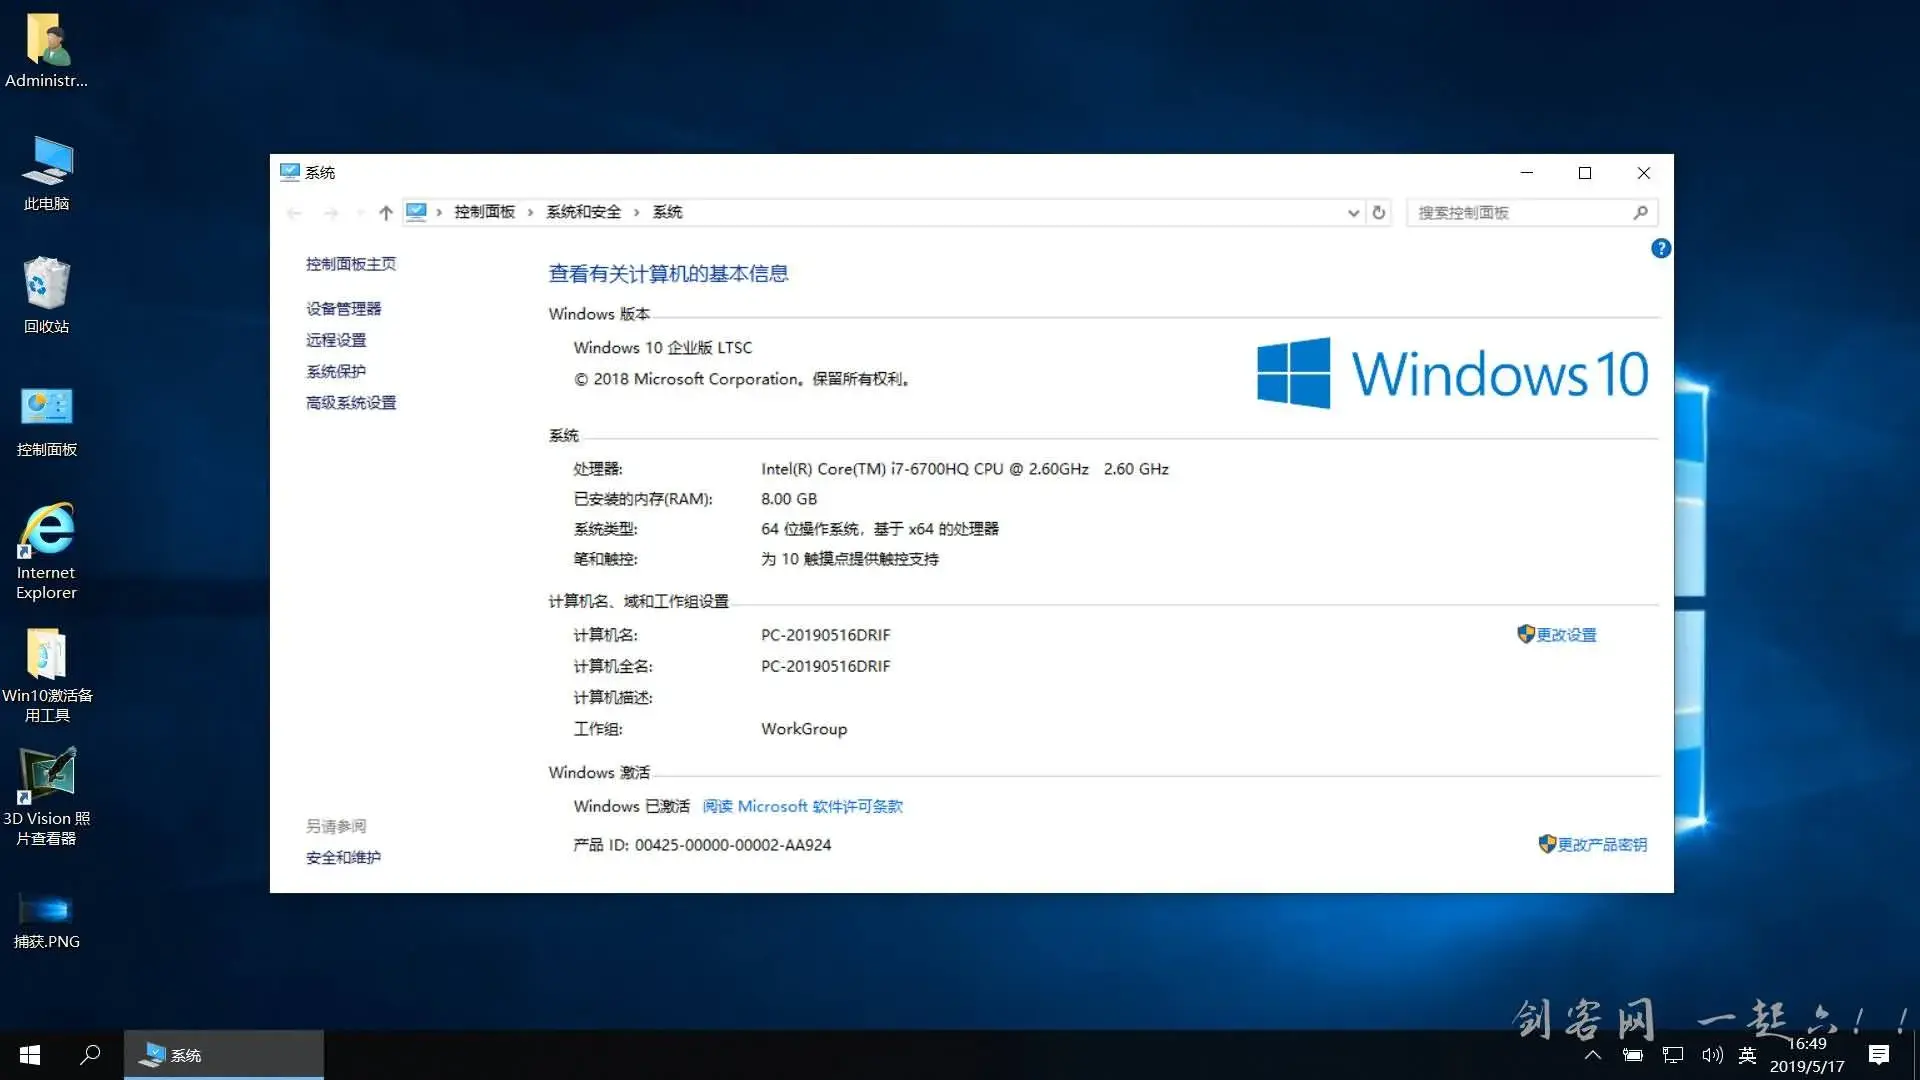The width and height of the screenshot is (1920, 1080).
Task: Click the 系统 taskbar window button
Action: (224, 1055)
